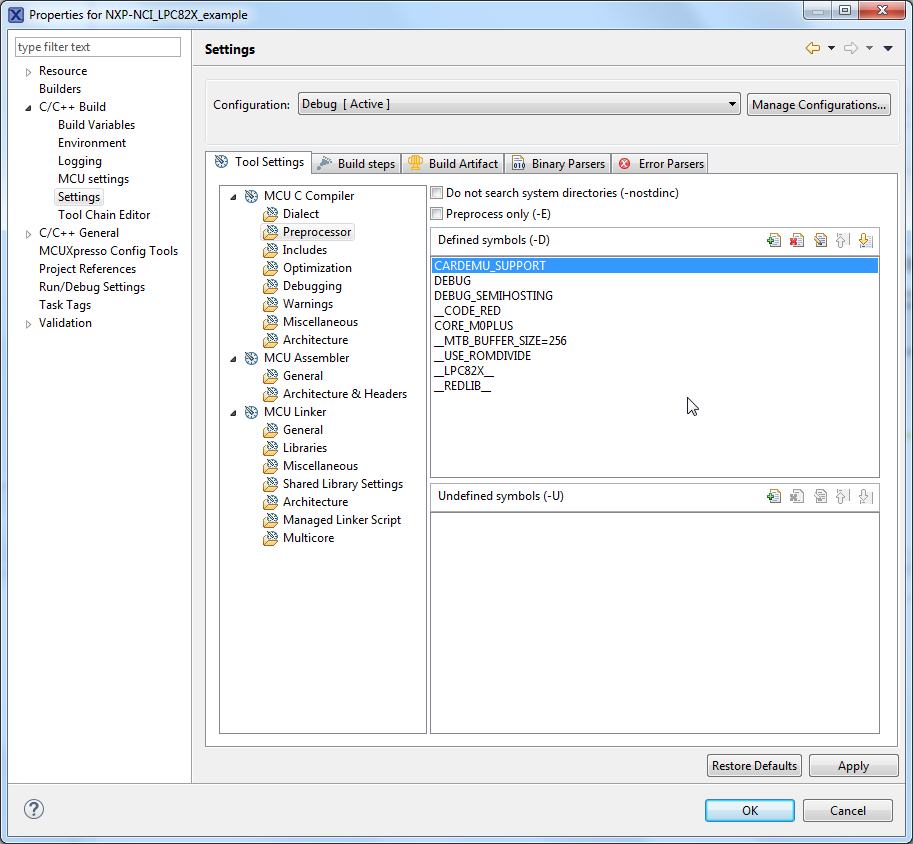Click the Architecture & Headers icon
The height and width of the screenshot is (844, 913).
pos(271,394)
